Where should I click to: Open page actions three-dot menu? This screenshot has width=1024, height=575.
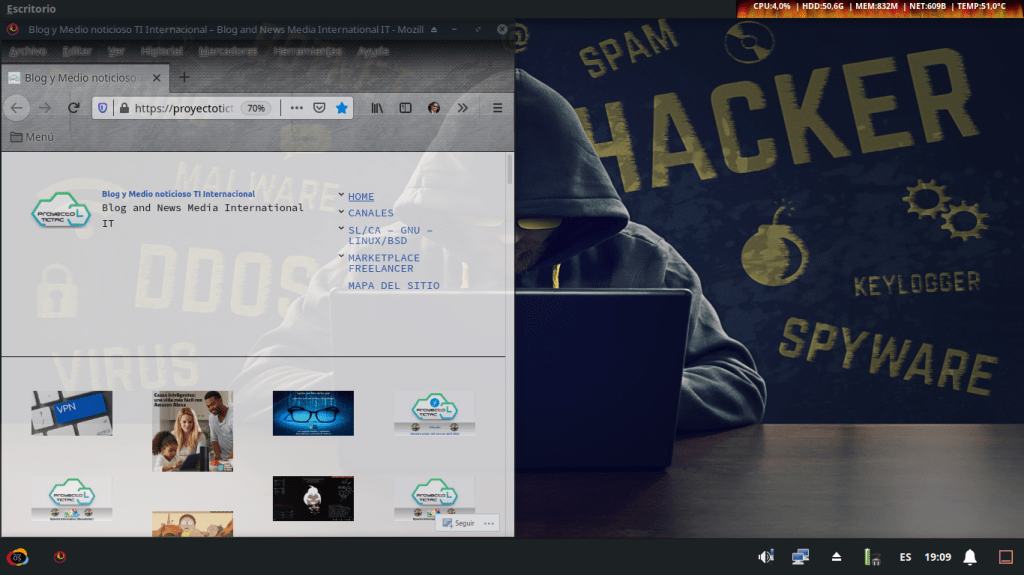[296, 108]
